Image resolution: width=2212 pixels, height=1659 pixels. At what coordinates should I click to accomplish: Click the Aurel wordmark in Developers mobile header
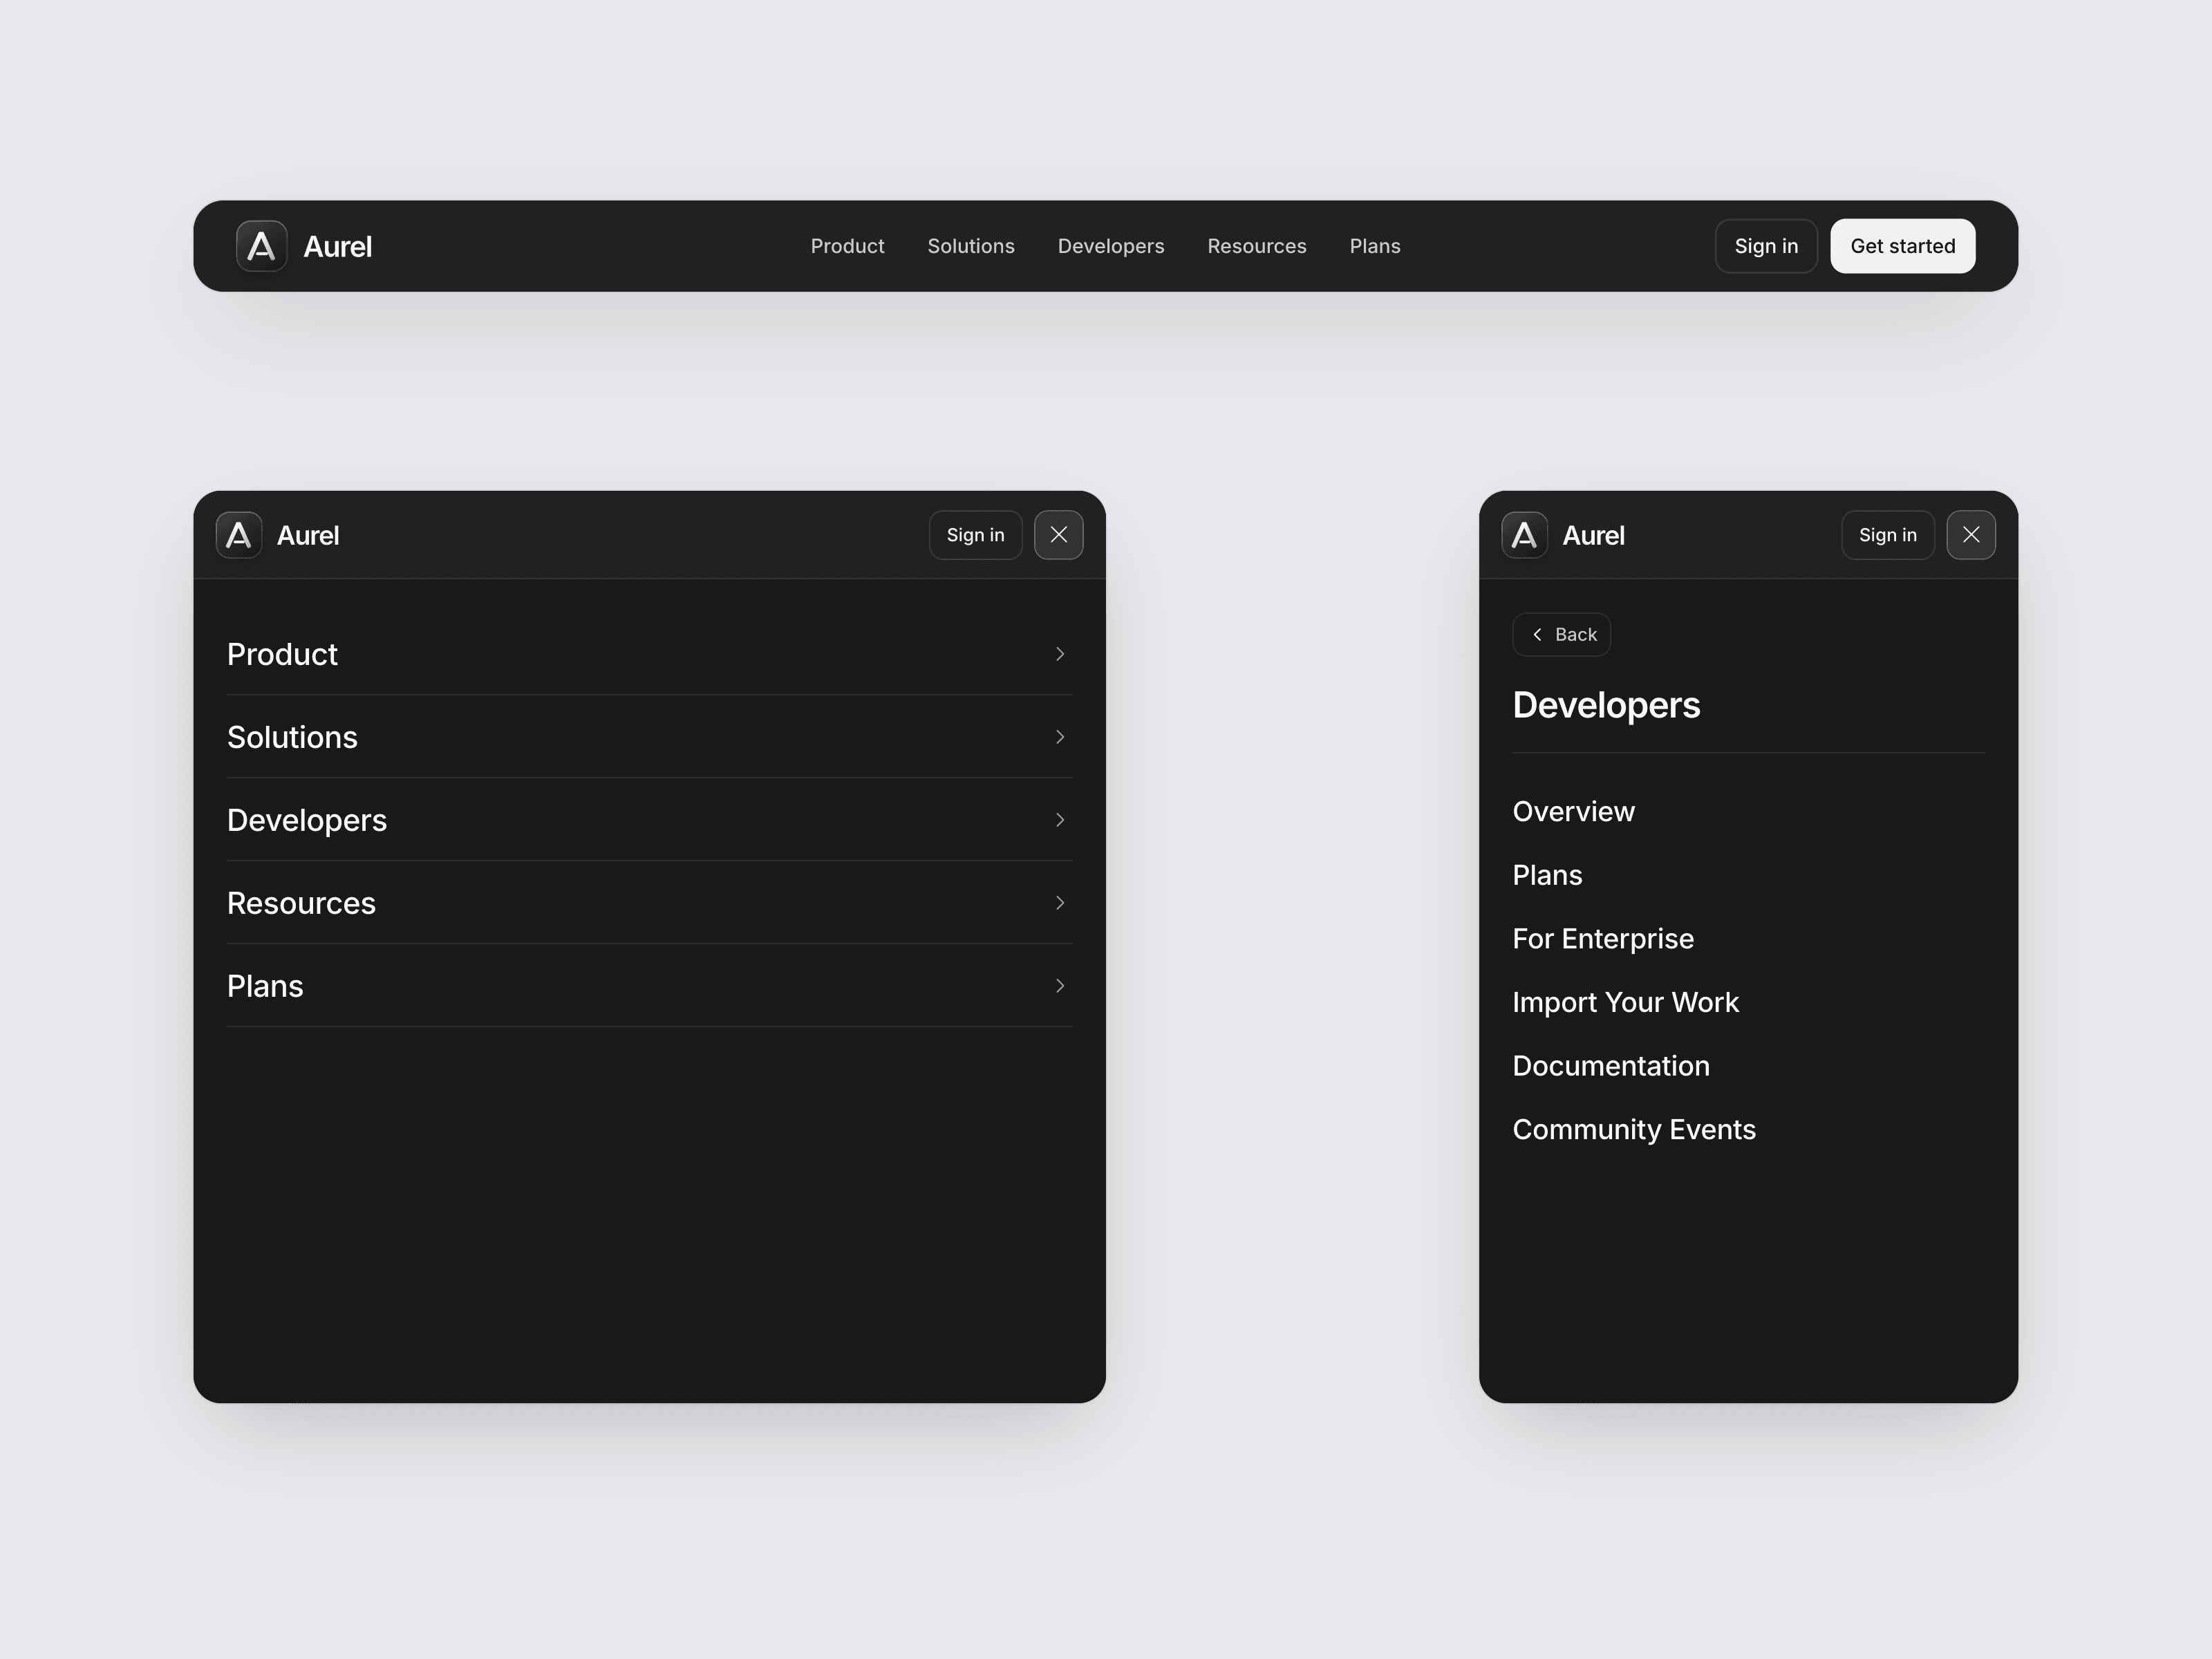click(1593, 536)
